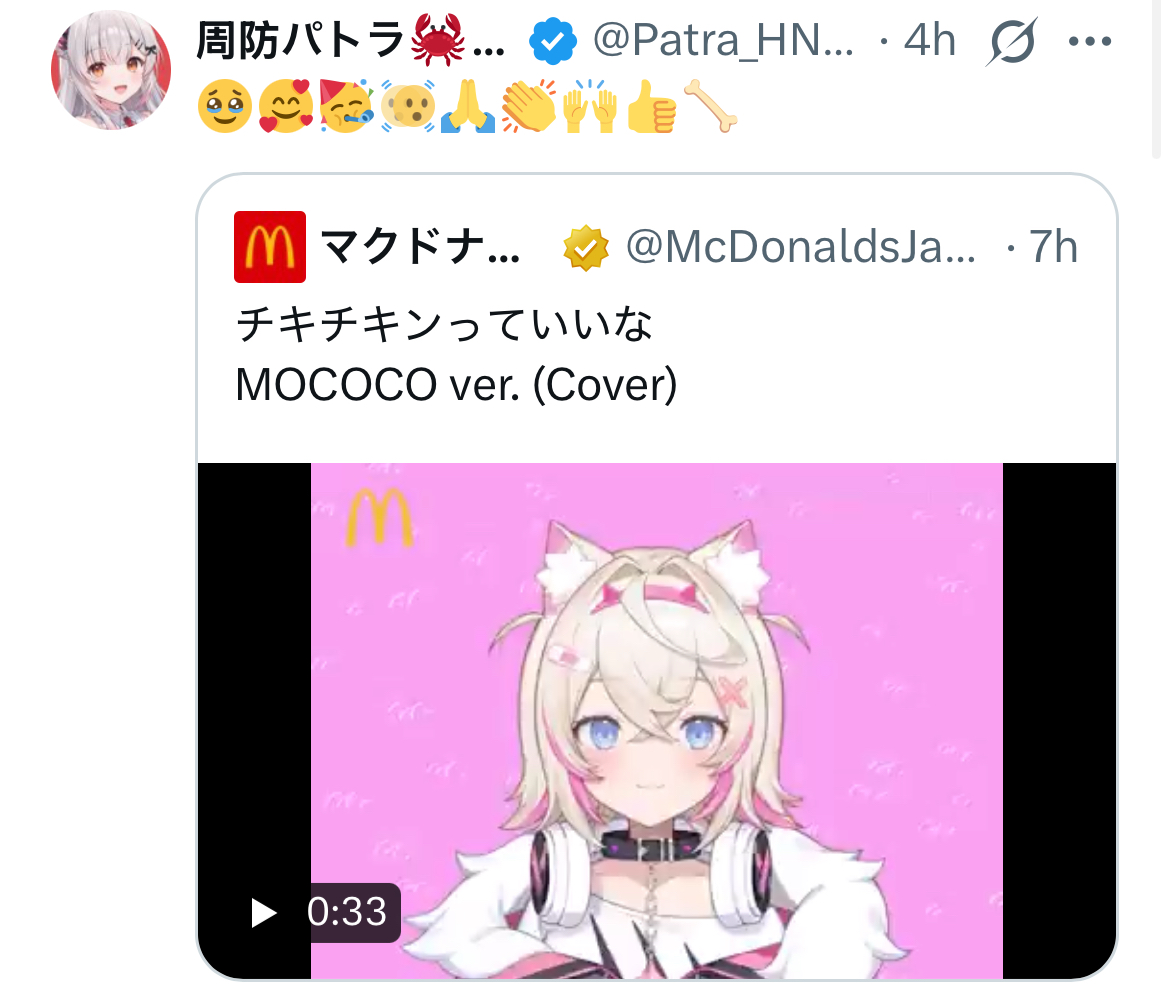Open the 4h timestamp link

(929, 40)
